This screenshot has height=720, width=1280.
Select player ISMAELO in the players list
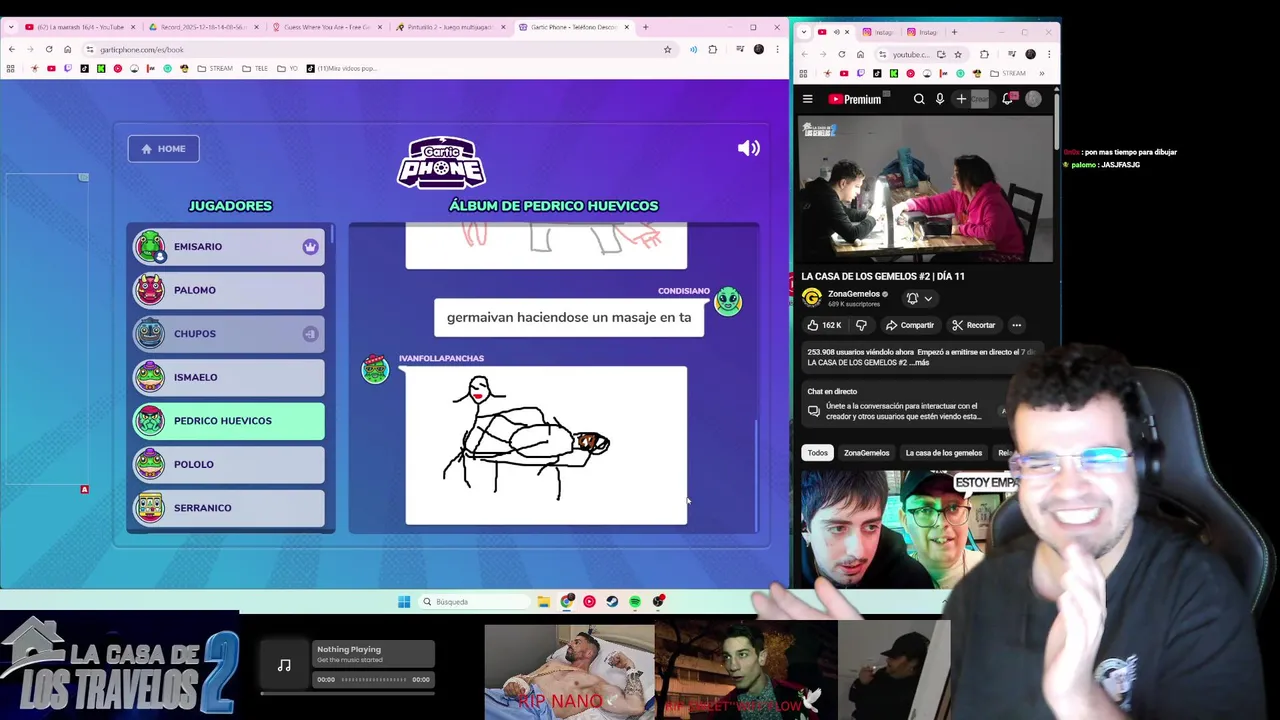pos(229,377)
